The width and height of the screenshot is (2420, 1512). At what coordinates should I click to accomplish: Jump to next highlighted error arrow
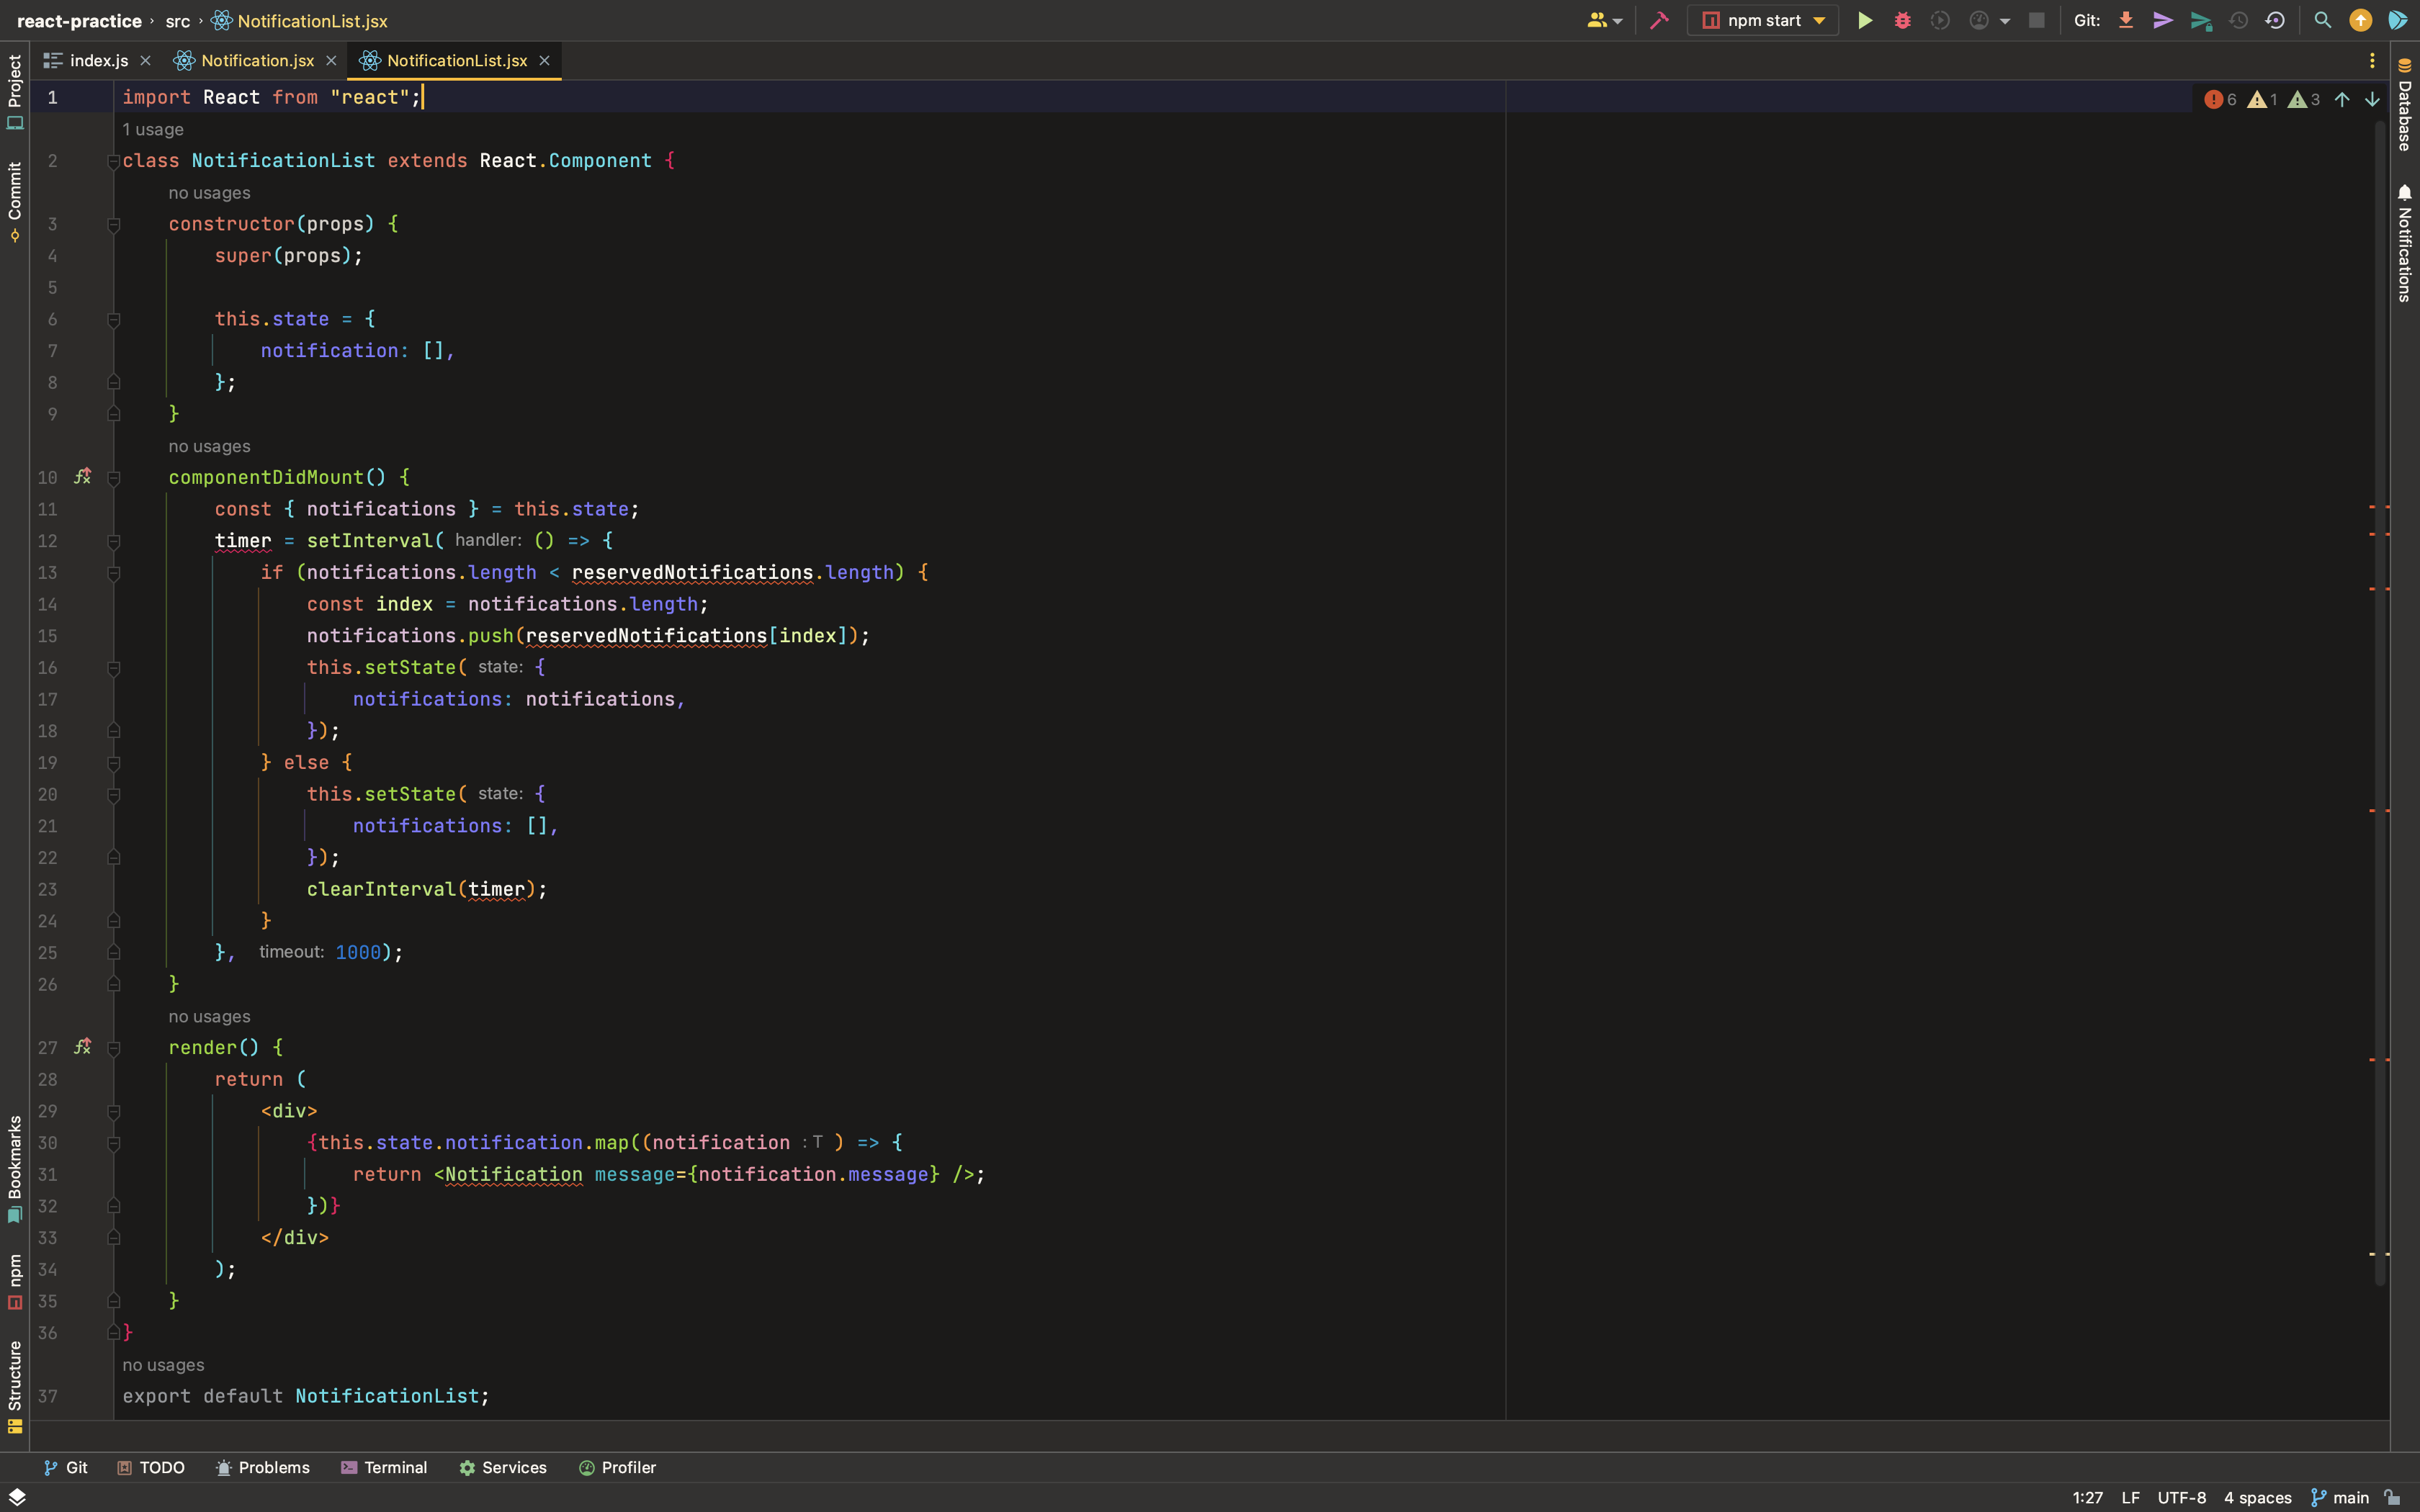[x=2372, y=99]
